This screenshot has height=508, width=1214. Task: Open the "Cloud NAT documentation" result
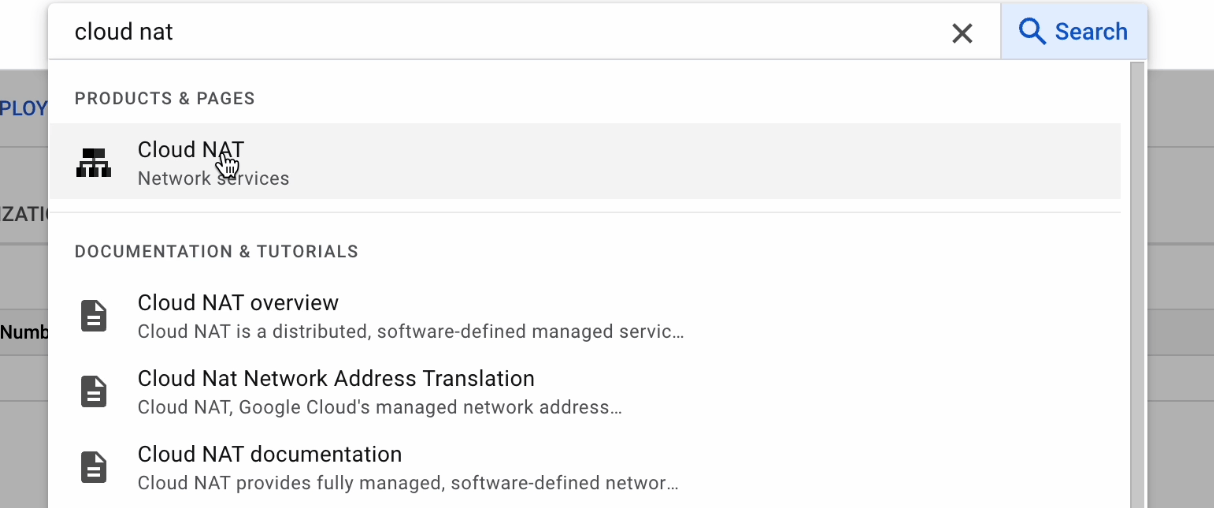coord(270,455)
